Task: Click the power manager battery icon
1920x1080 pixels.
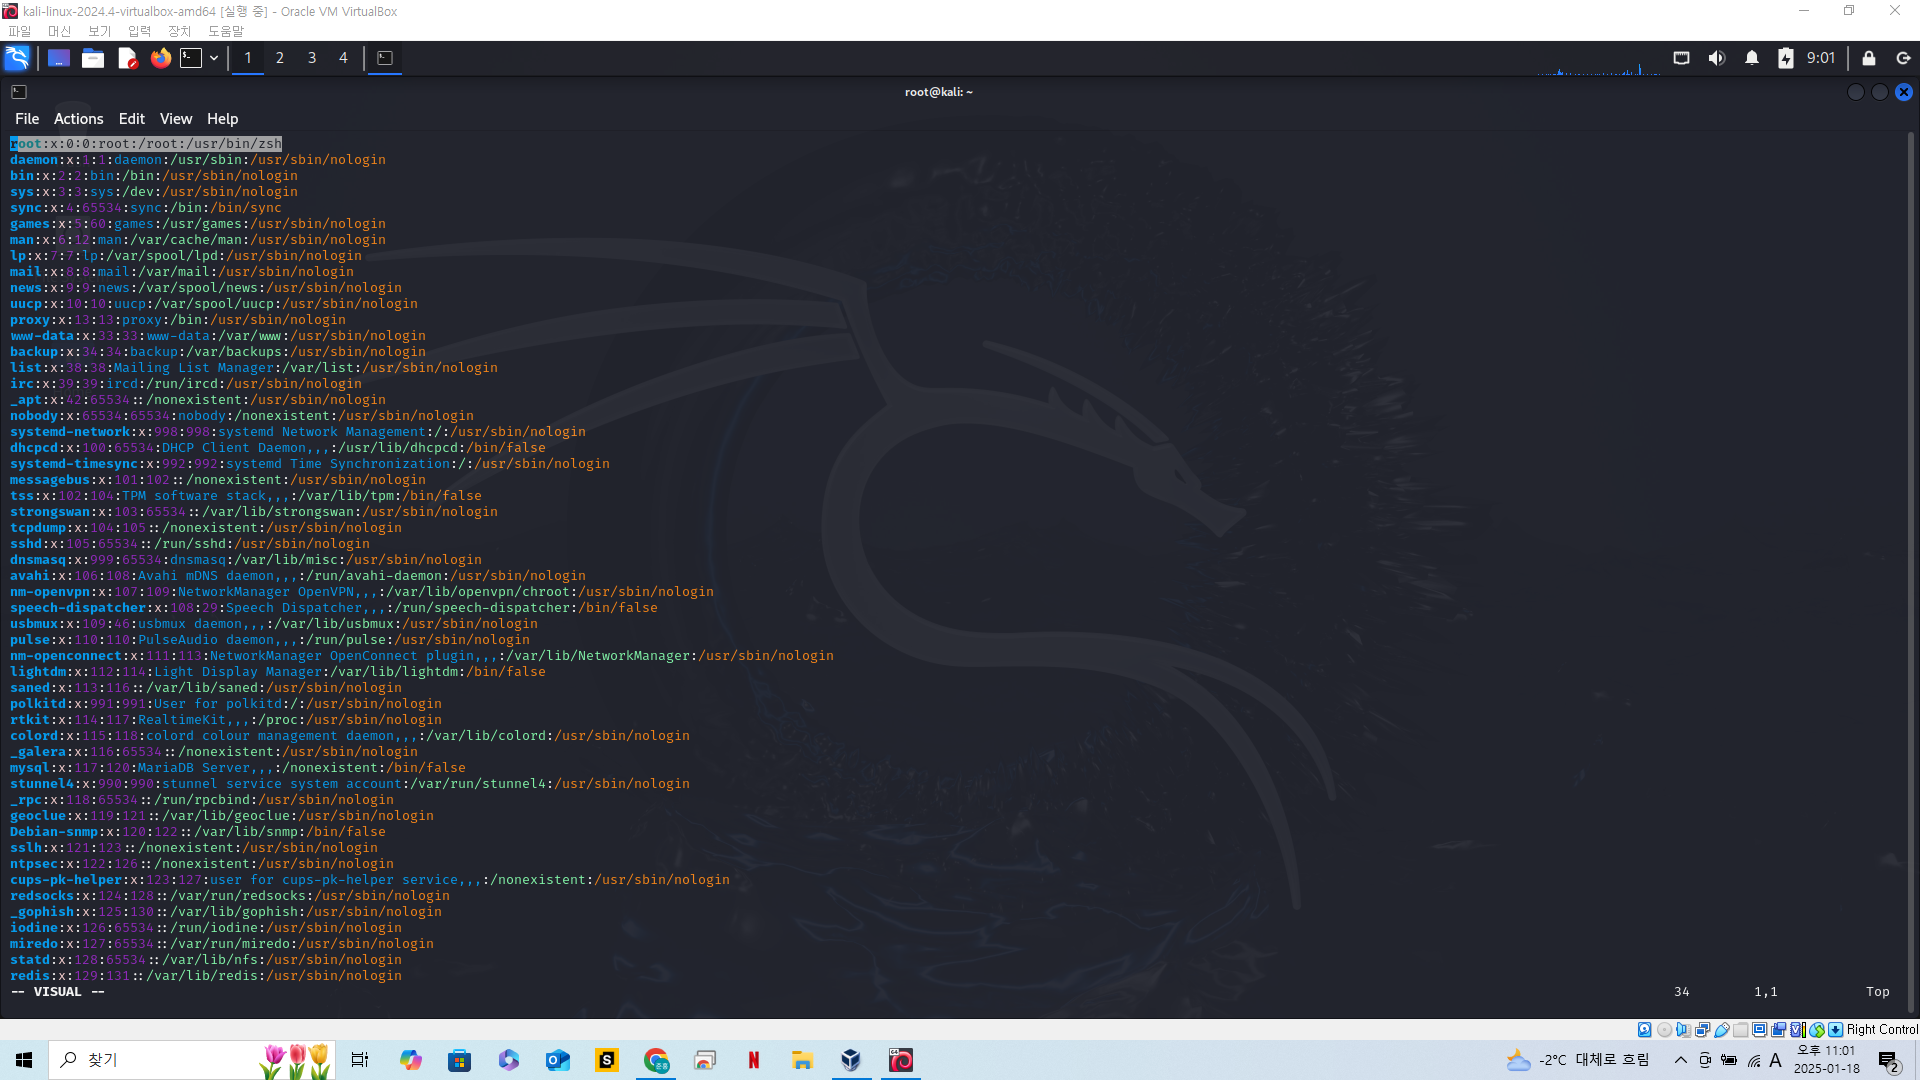Action: (1785, 58)
